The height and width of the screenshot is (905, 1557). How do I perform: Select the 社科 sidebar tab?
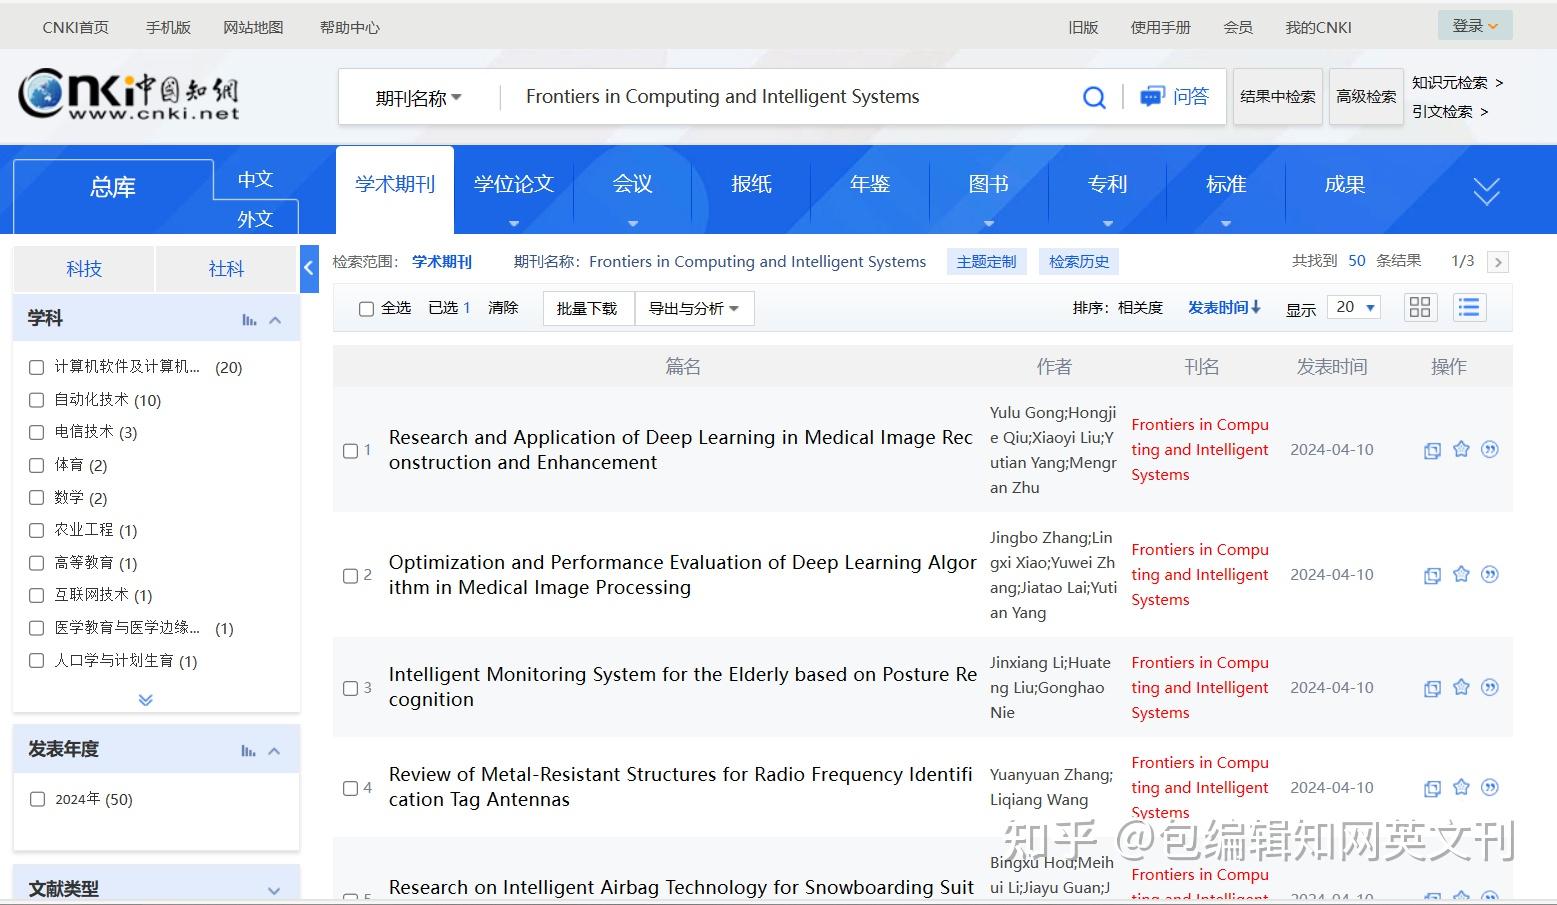coord(226,268)
